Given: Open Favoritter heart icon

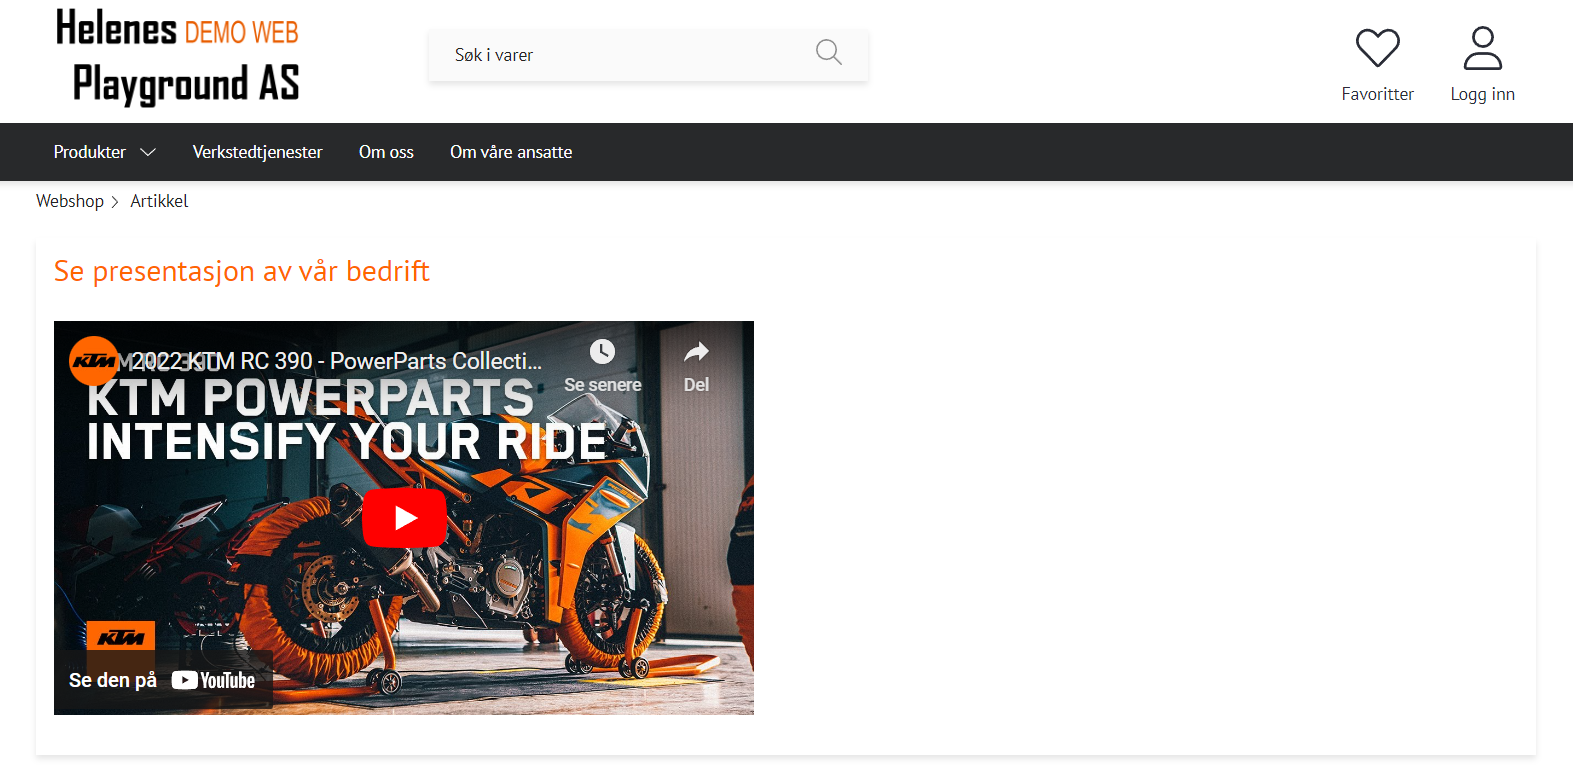Looking at the screenshot, I should point(1377,48).
